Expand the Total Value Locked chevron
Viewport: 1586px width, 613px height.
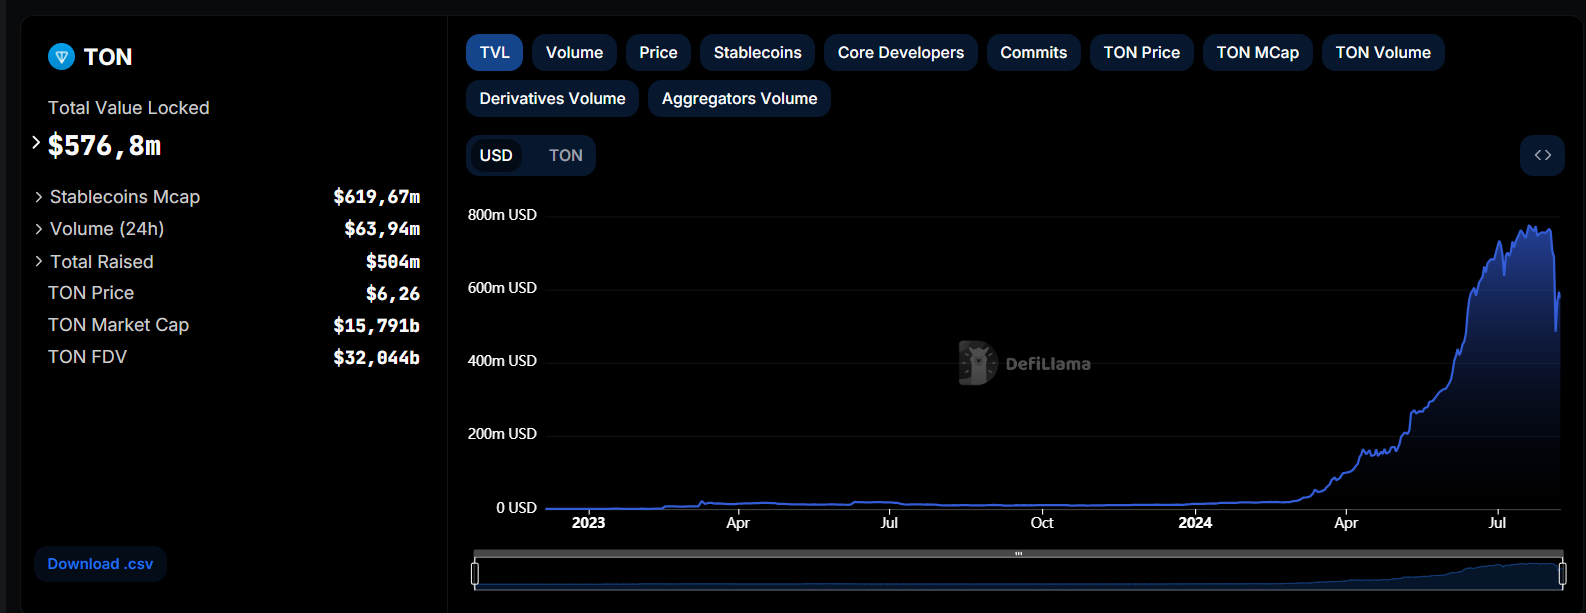click(x=36, y=143)
